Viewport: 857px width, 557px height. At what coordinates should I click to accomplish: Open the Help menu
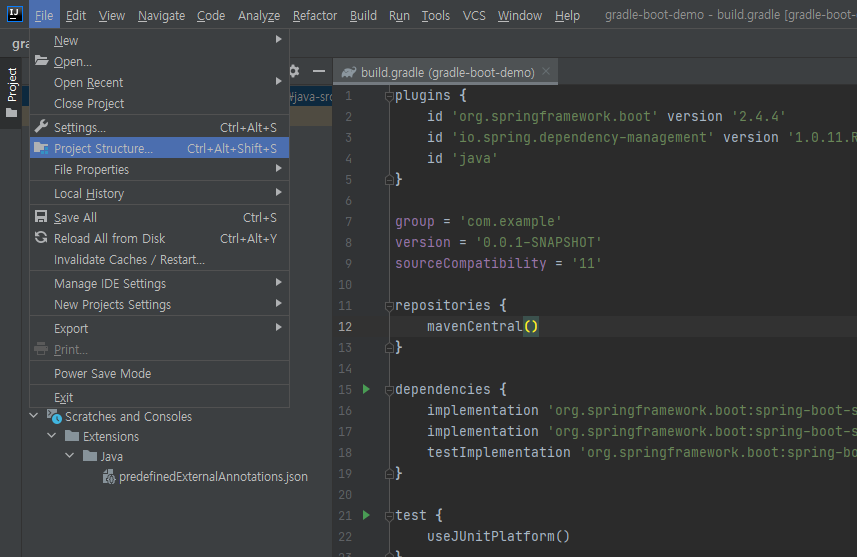point(567,15)
